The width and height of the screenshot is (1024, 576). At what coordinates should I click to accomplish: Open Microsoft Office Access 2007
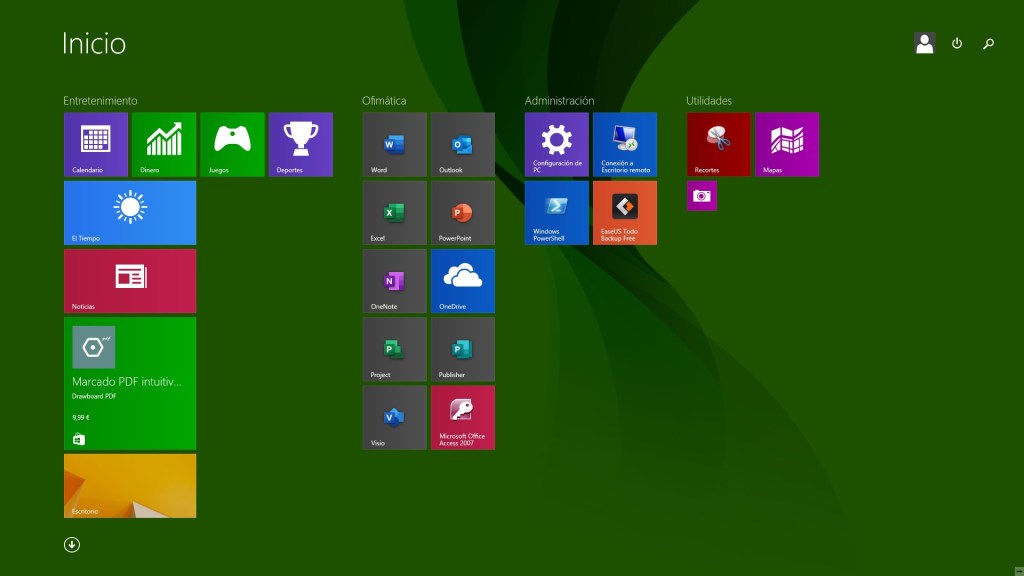462,417
